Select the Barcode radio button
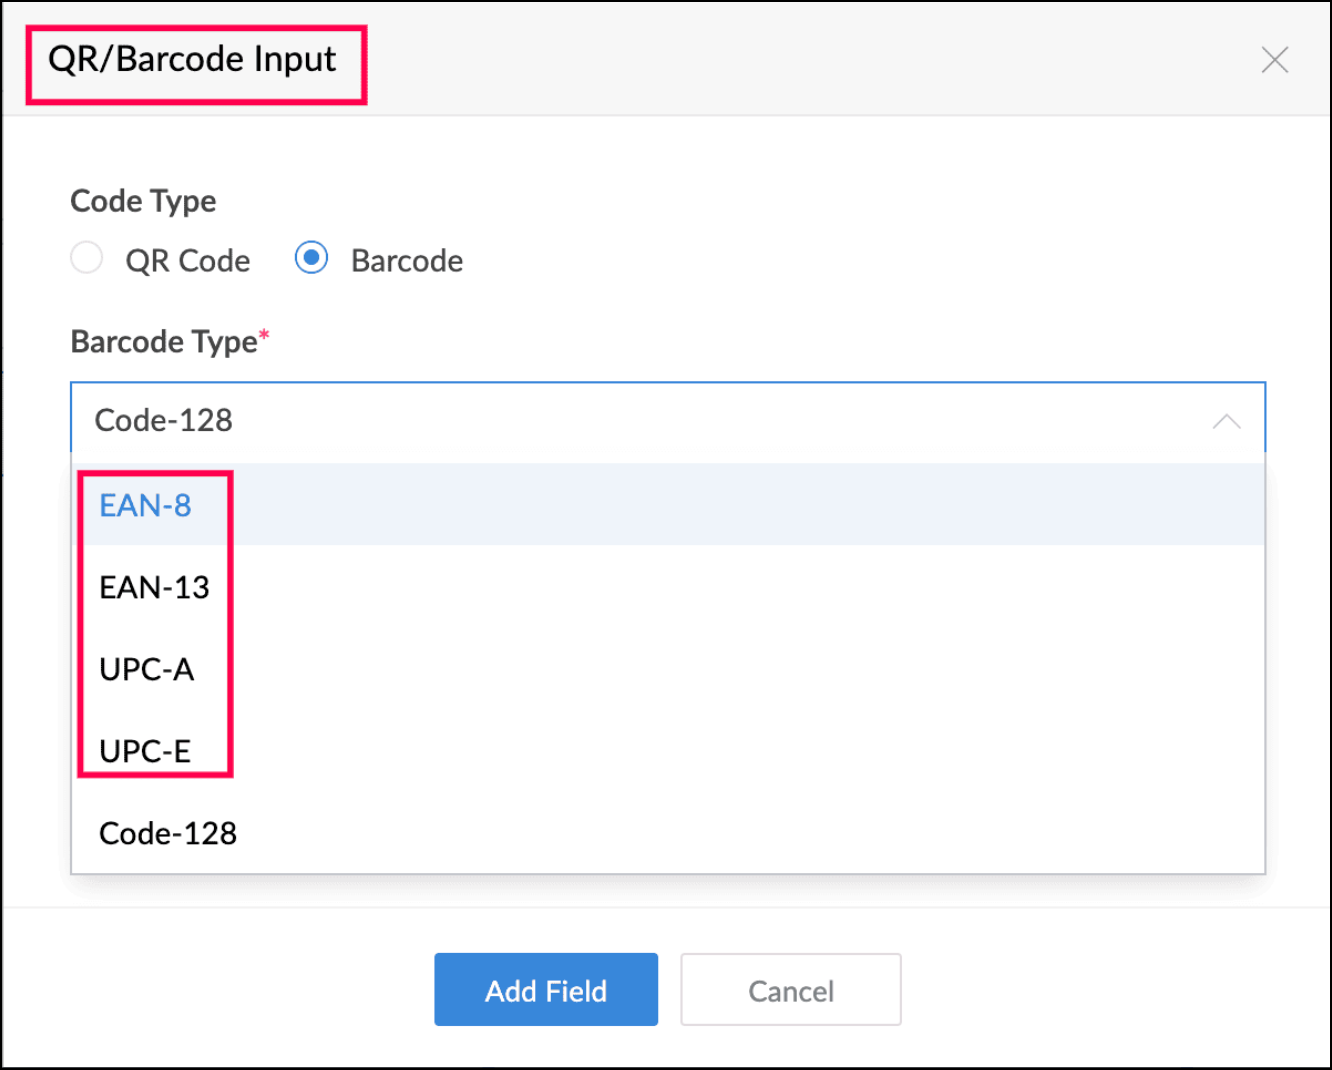The width and height of the screenshot is (1332, 1070). pos(311,259)
